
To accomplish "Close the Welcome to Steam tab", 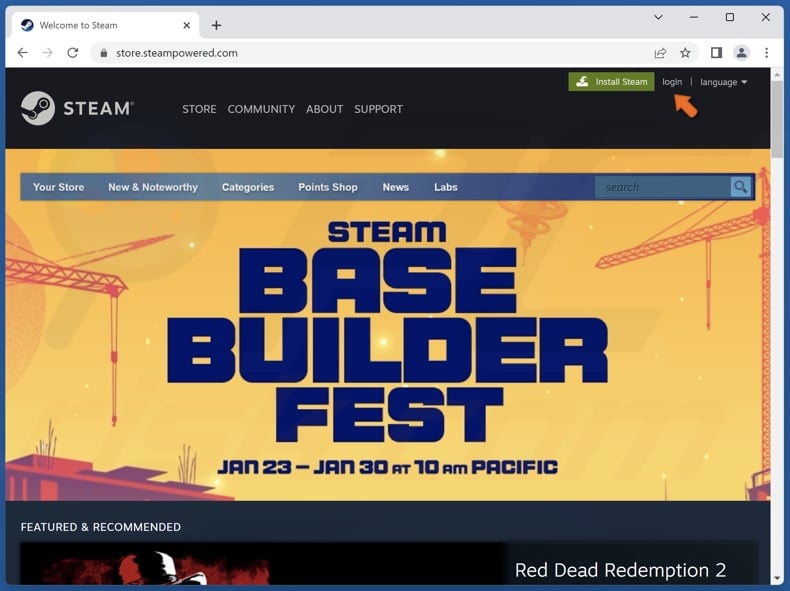I will [x=186, y=25].
